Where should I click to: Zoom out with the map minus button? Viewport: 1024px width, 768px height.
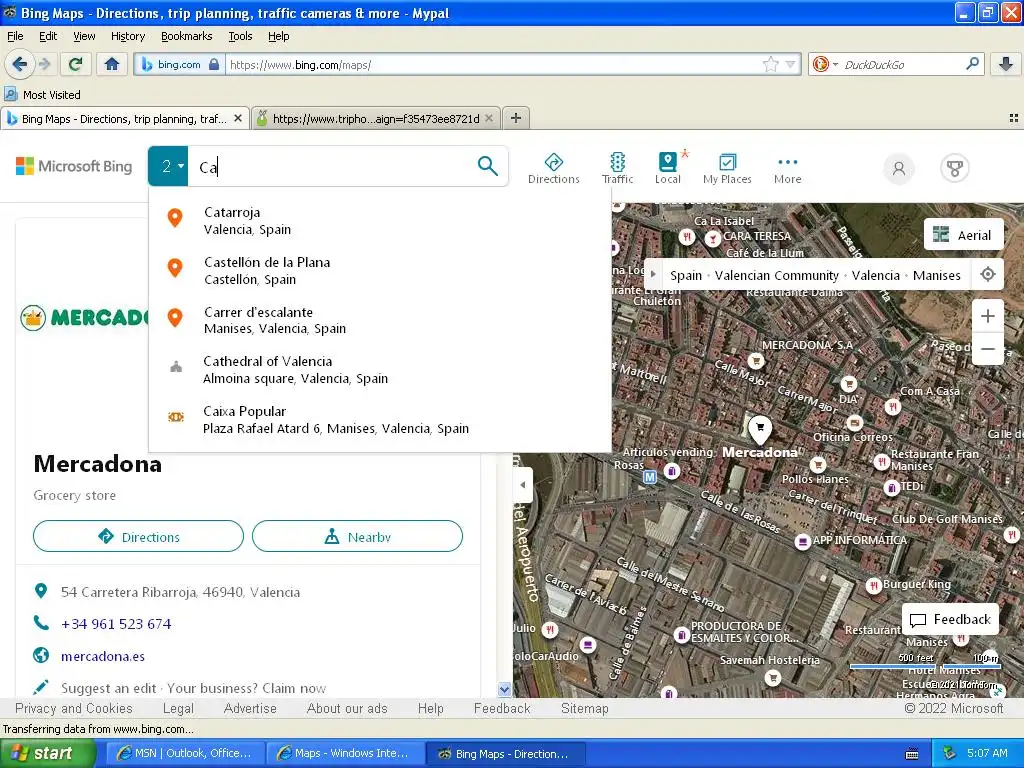tap(987, 349)
